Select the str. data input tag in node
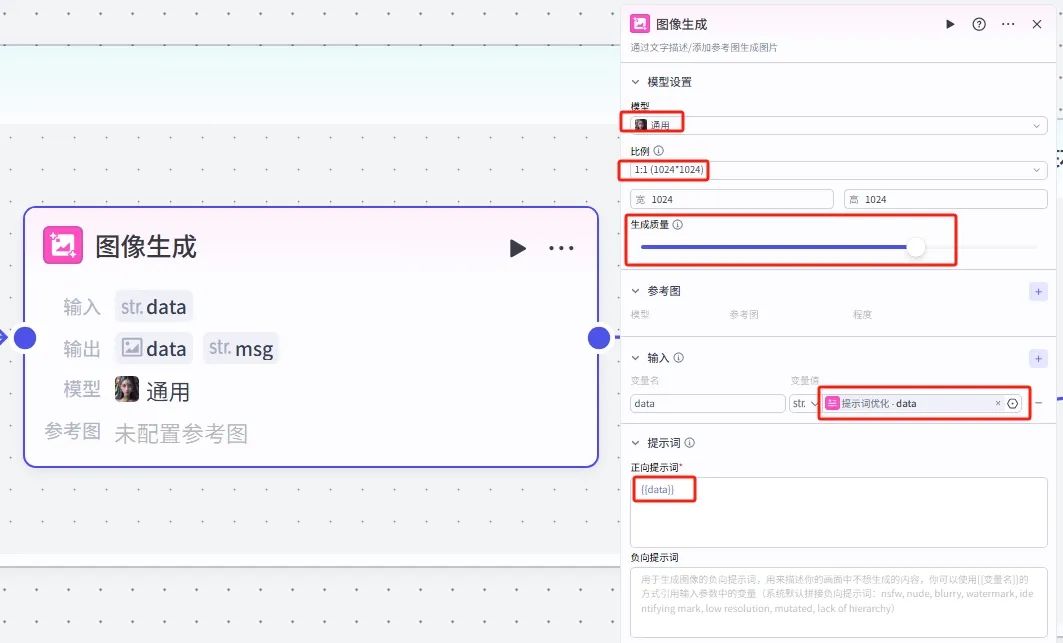Image resolution: width=1063 pixels, height=643 pixels. click(x=154, y=307)
